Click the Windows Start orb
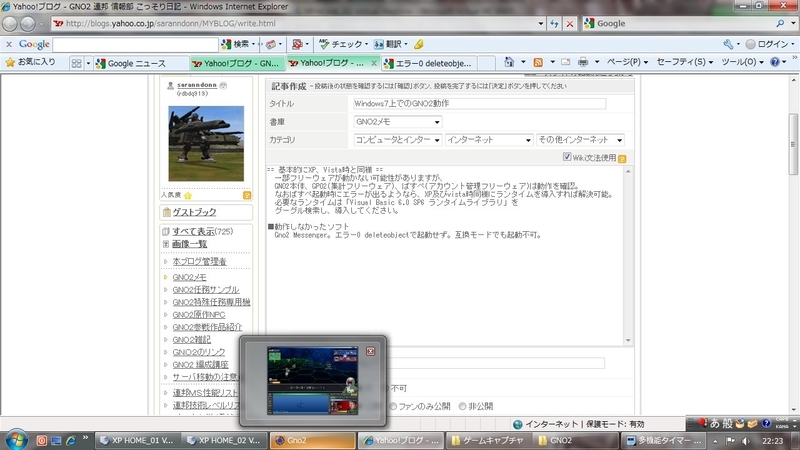Screen dimensions: 800x450 tap(16, 440)
